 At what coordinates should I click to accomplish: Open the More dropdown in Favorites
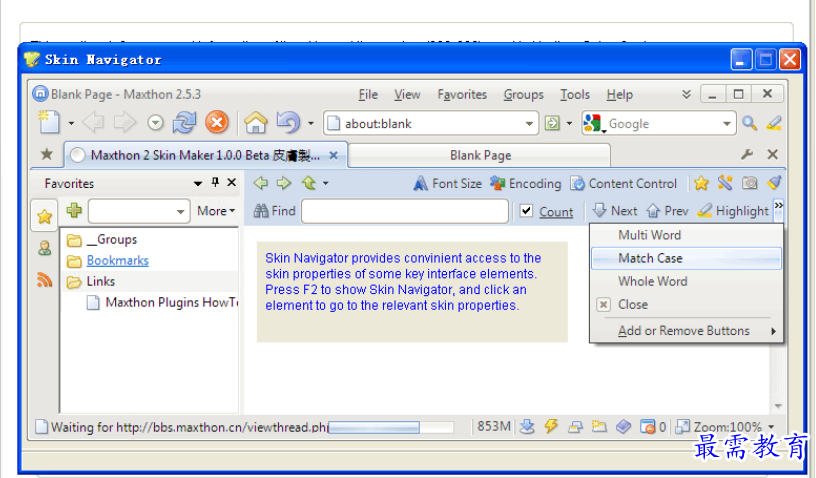(x=215, y=211)
